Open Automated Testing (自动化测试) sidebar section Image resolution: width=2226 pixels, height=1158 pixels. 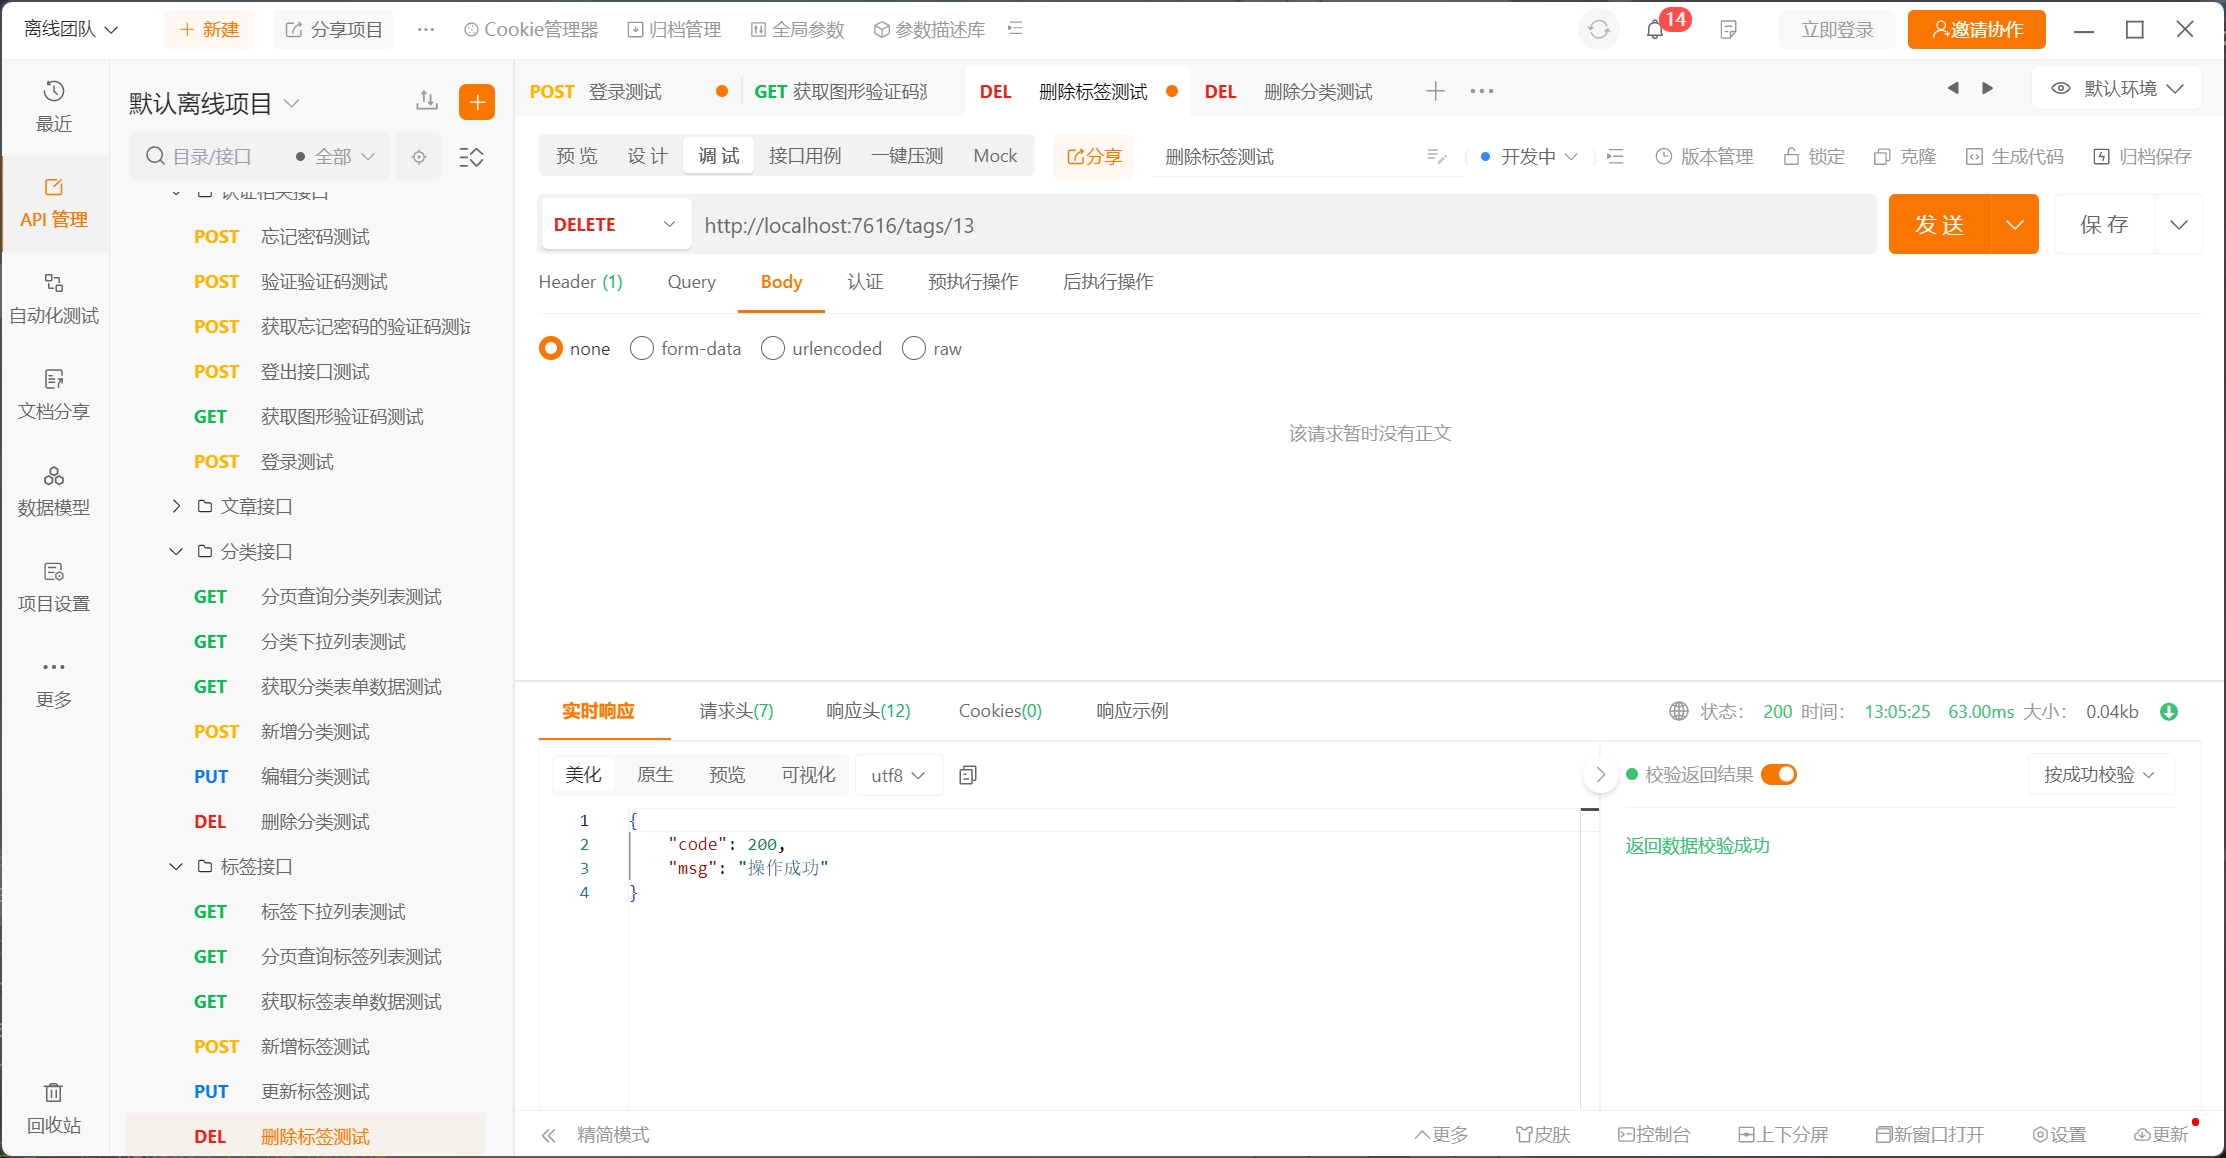tap(54, 298)
